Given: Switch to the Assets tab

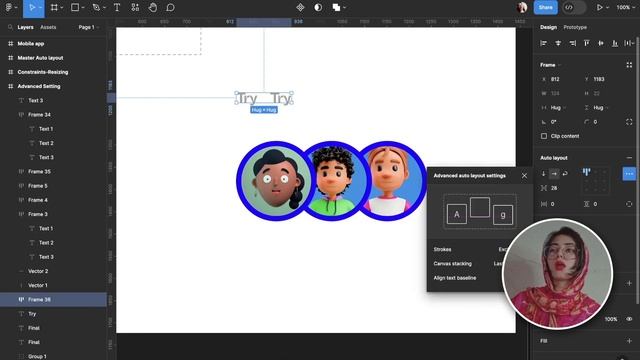Looking at the screenshot, I should pos(48,27).
